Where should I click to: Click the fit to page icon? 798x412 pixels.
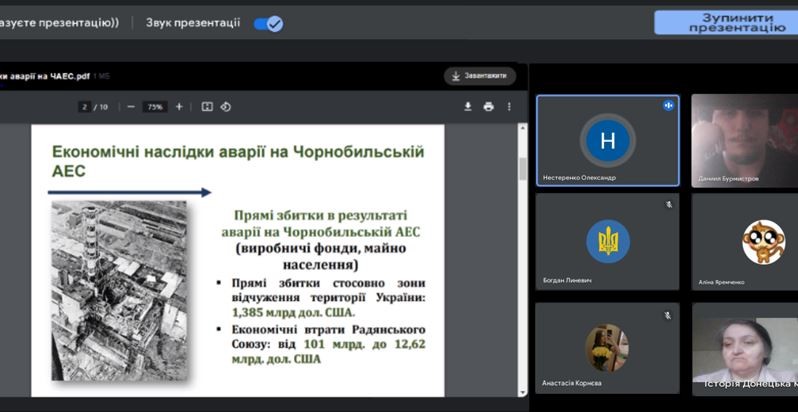click(x=207, y=107)
